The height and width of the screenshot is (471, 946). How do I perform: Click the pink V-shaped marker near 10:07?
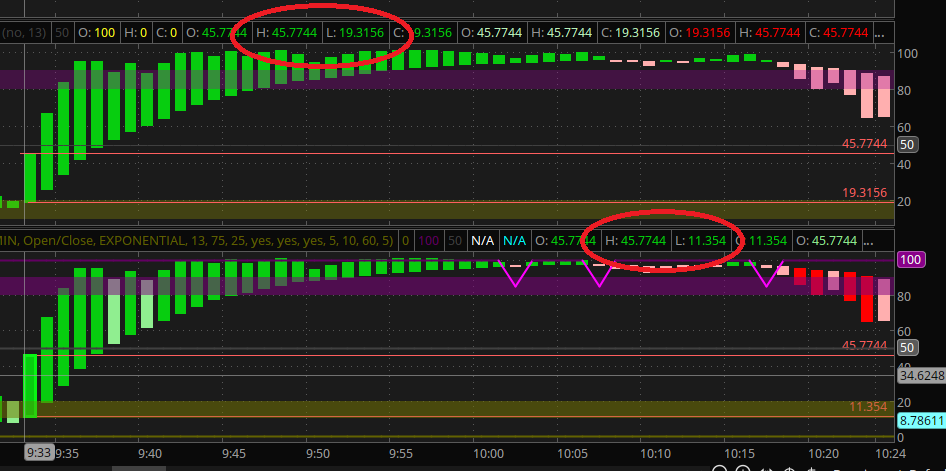pos(599,275)
